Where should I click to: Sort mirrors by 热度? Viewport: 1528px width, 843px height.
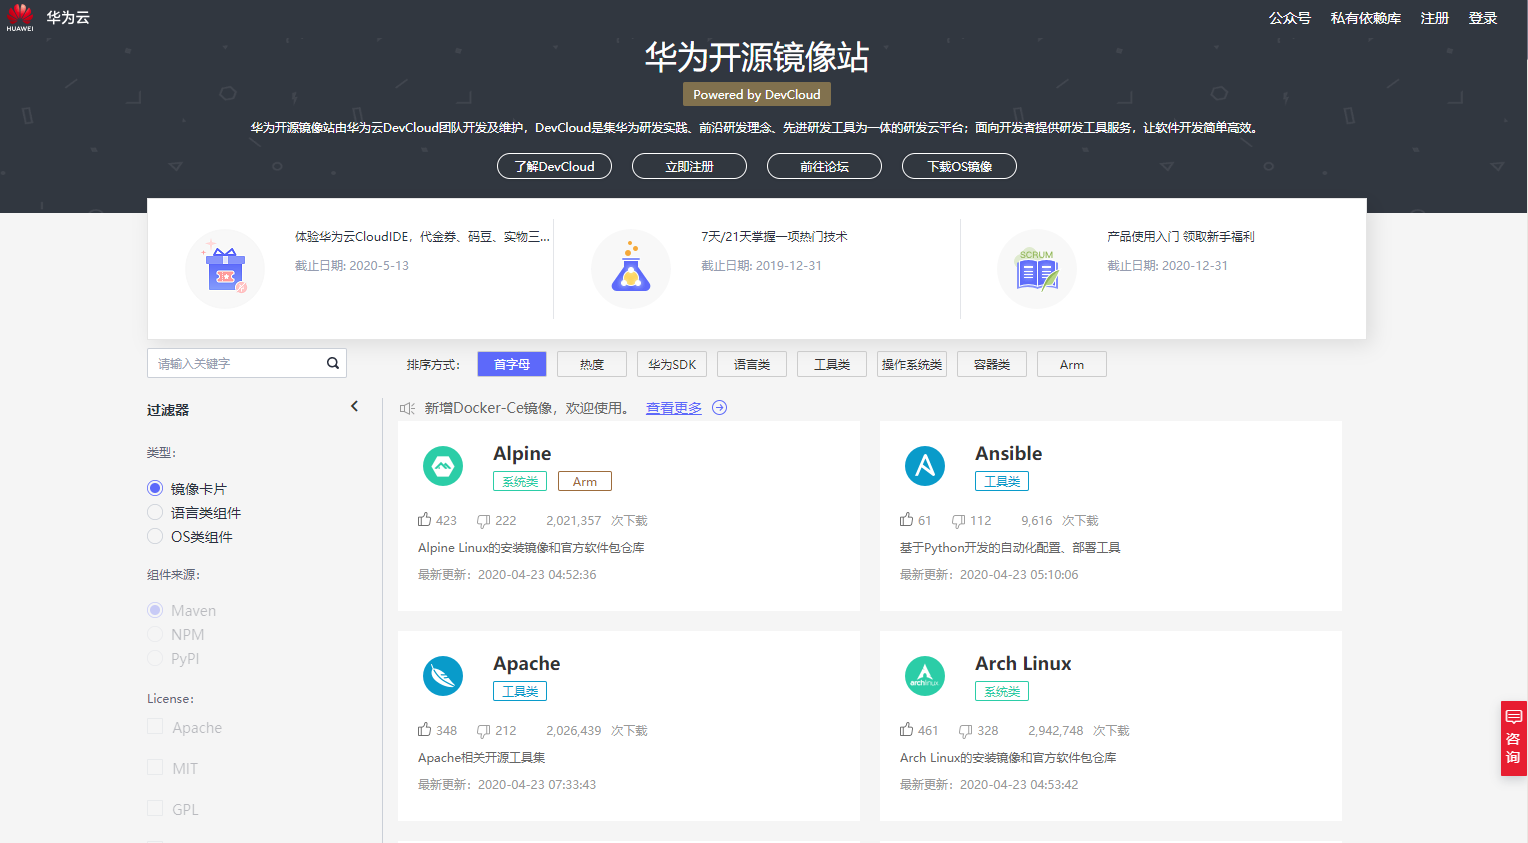592,364
